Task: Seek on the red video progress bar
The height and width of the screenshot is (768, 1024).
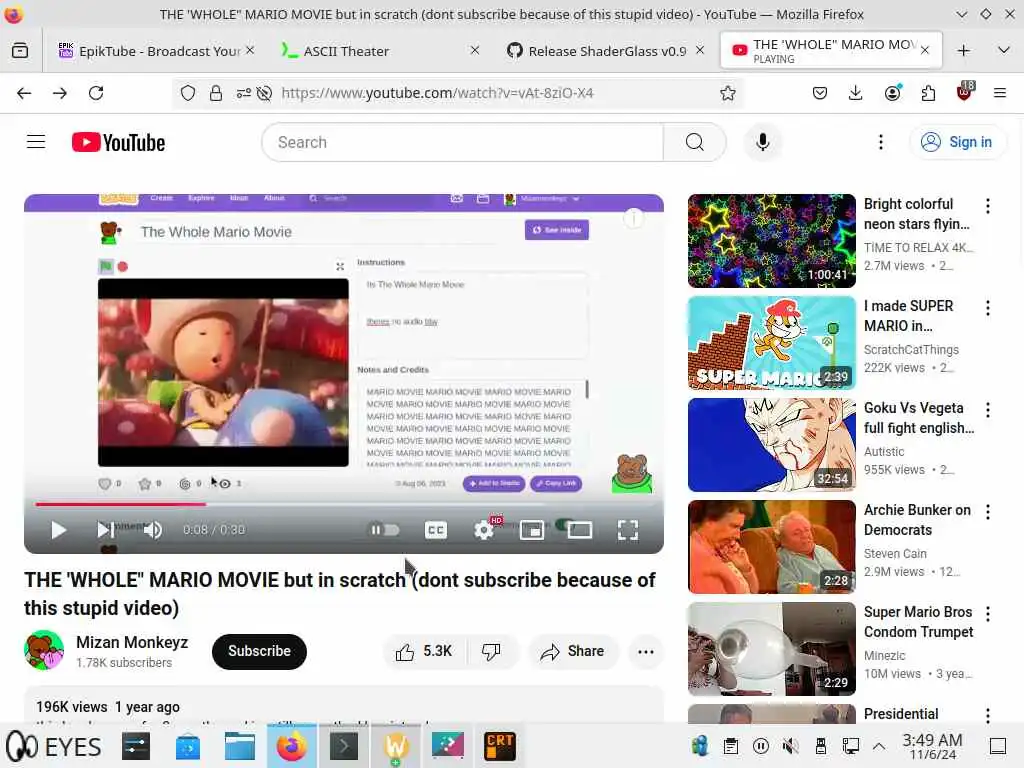Action: point(344,504)
